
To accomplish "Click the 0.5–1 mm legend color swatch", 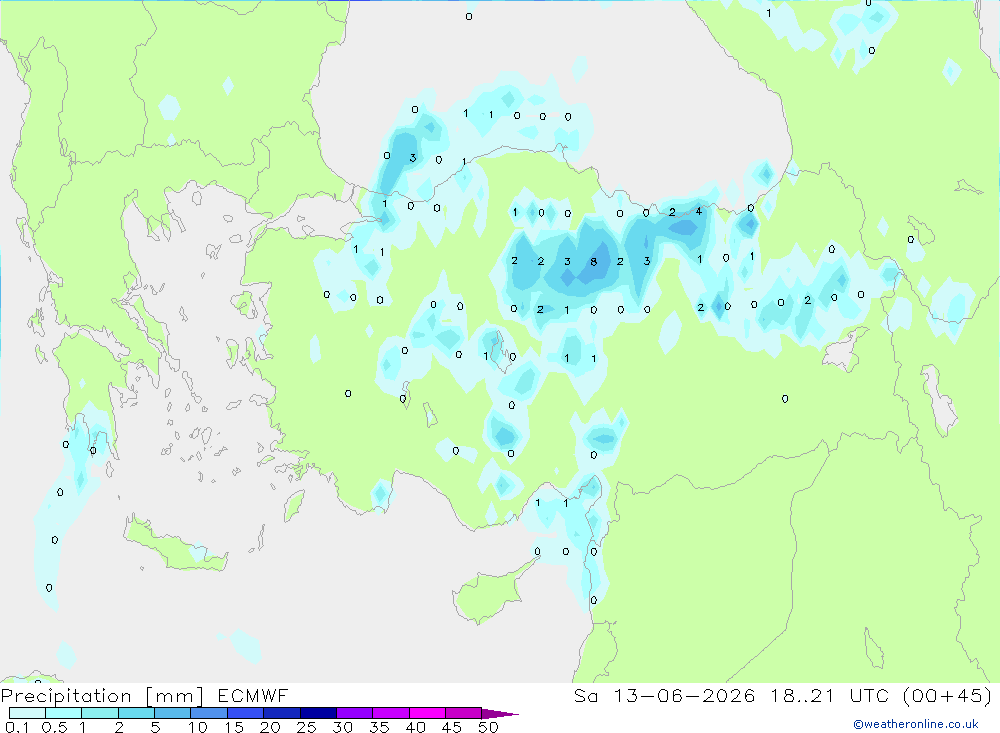I will [x=64, y=713].
